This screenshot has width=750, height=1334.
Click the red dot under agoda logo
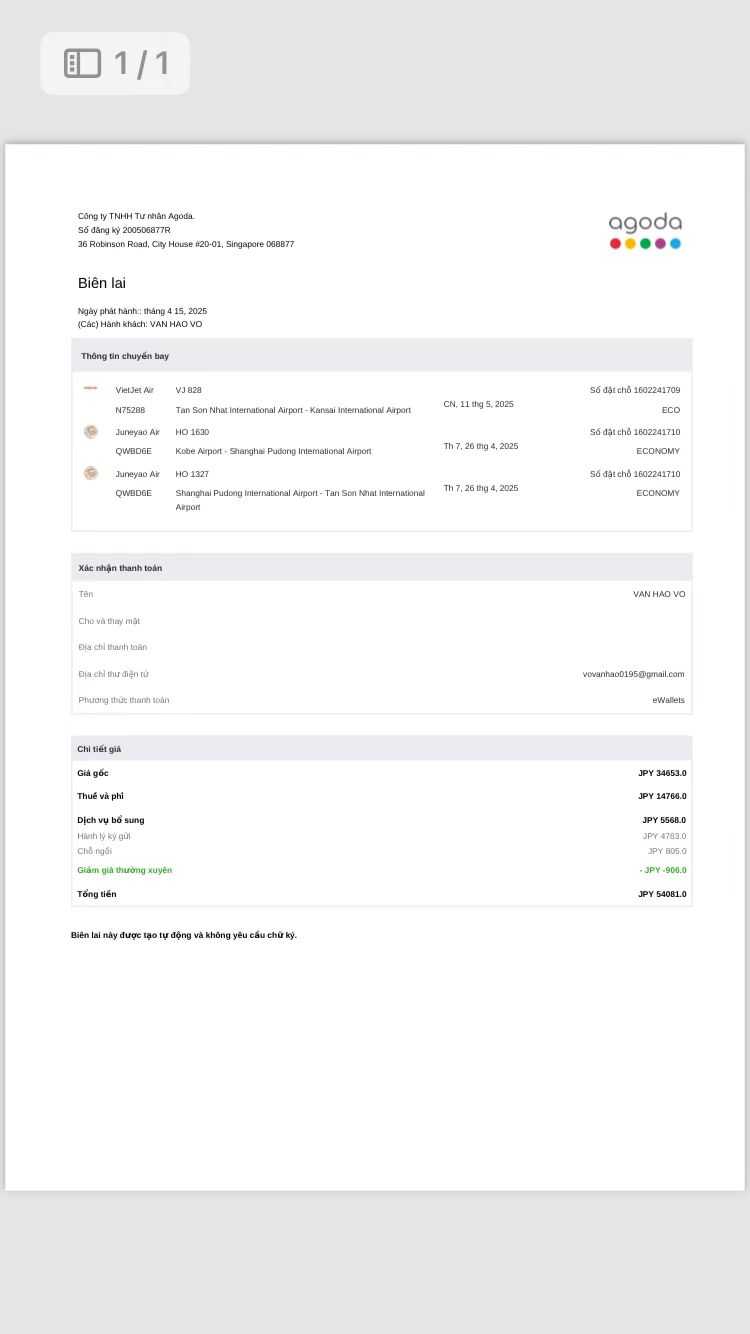[615, 244]
